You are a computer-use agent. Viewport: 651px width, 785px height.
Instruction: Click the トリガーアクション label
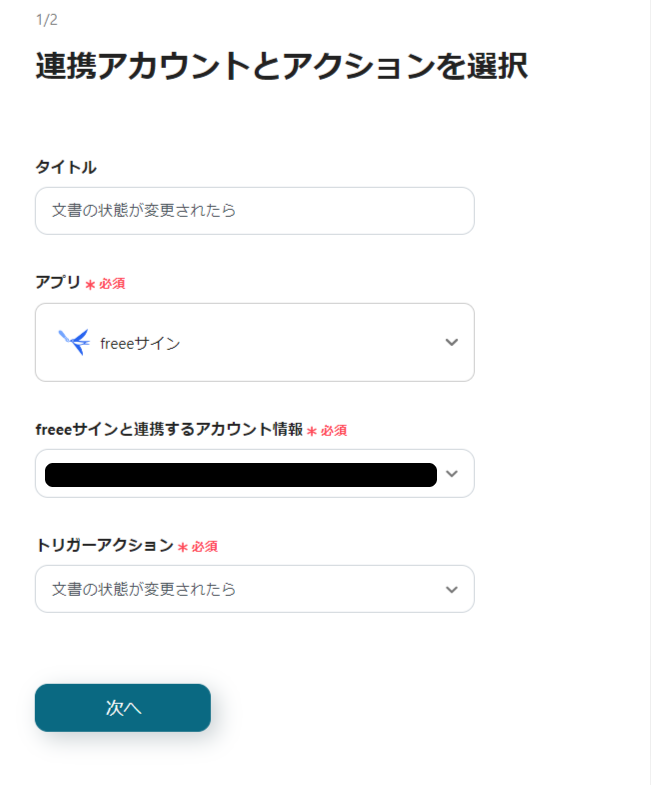coord(104,546)
